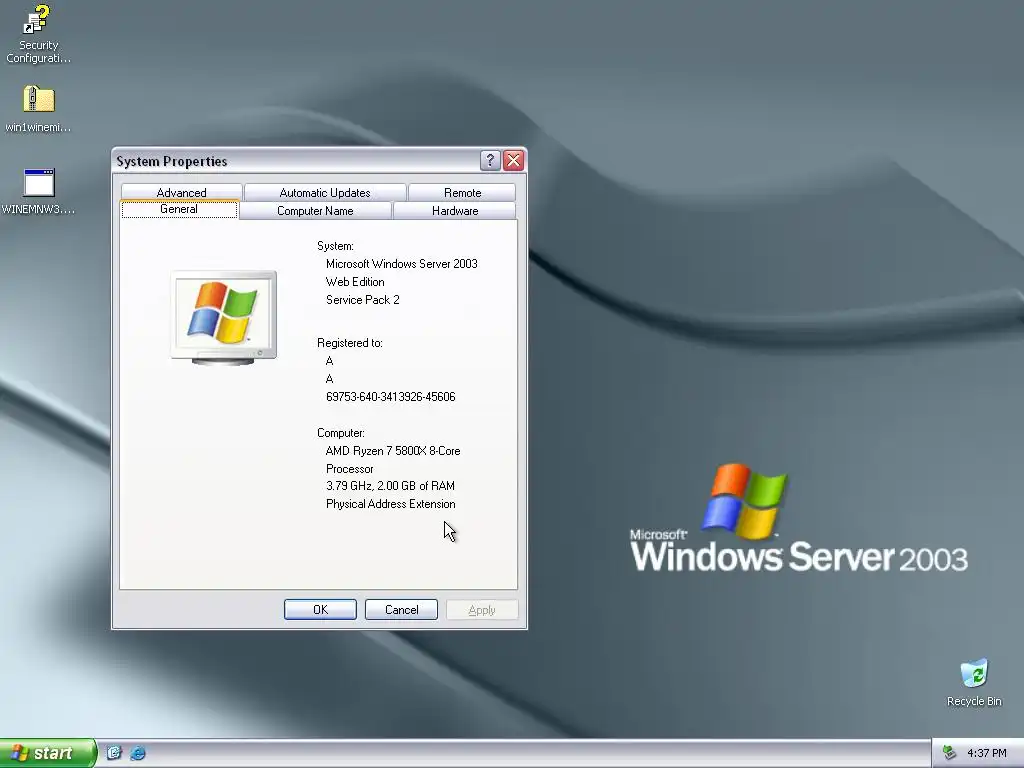This screenshot has height=768, width=1024.
Task: Click the Help question mark button
Action: pos(490,161)
